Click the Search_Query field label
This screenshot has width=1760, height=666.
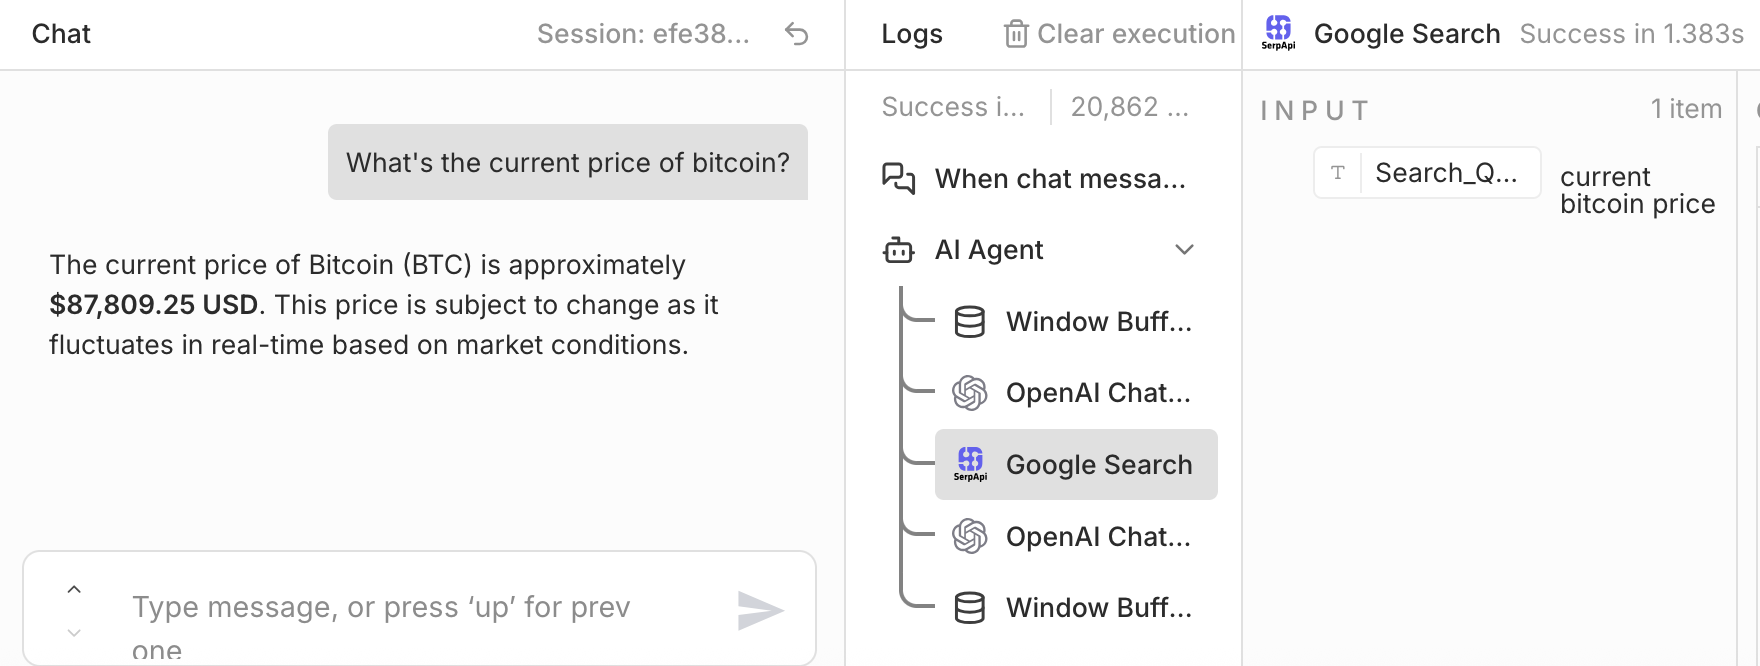click(x=1445, y=173)
